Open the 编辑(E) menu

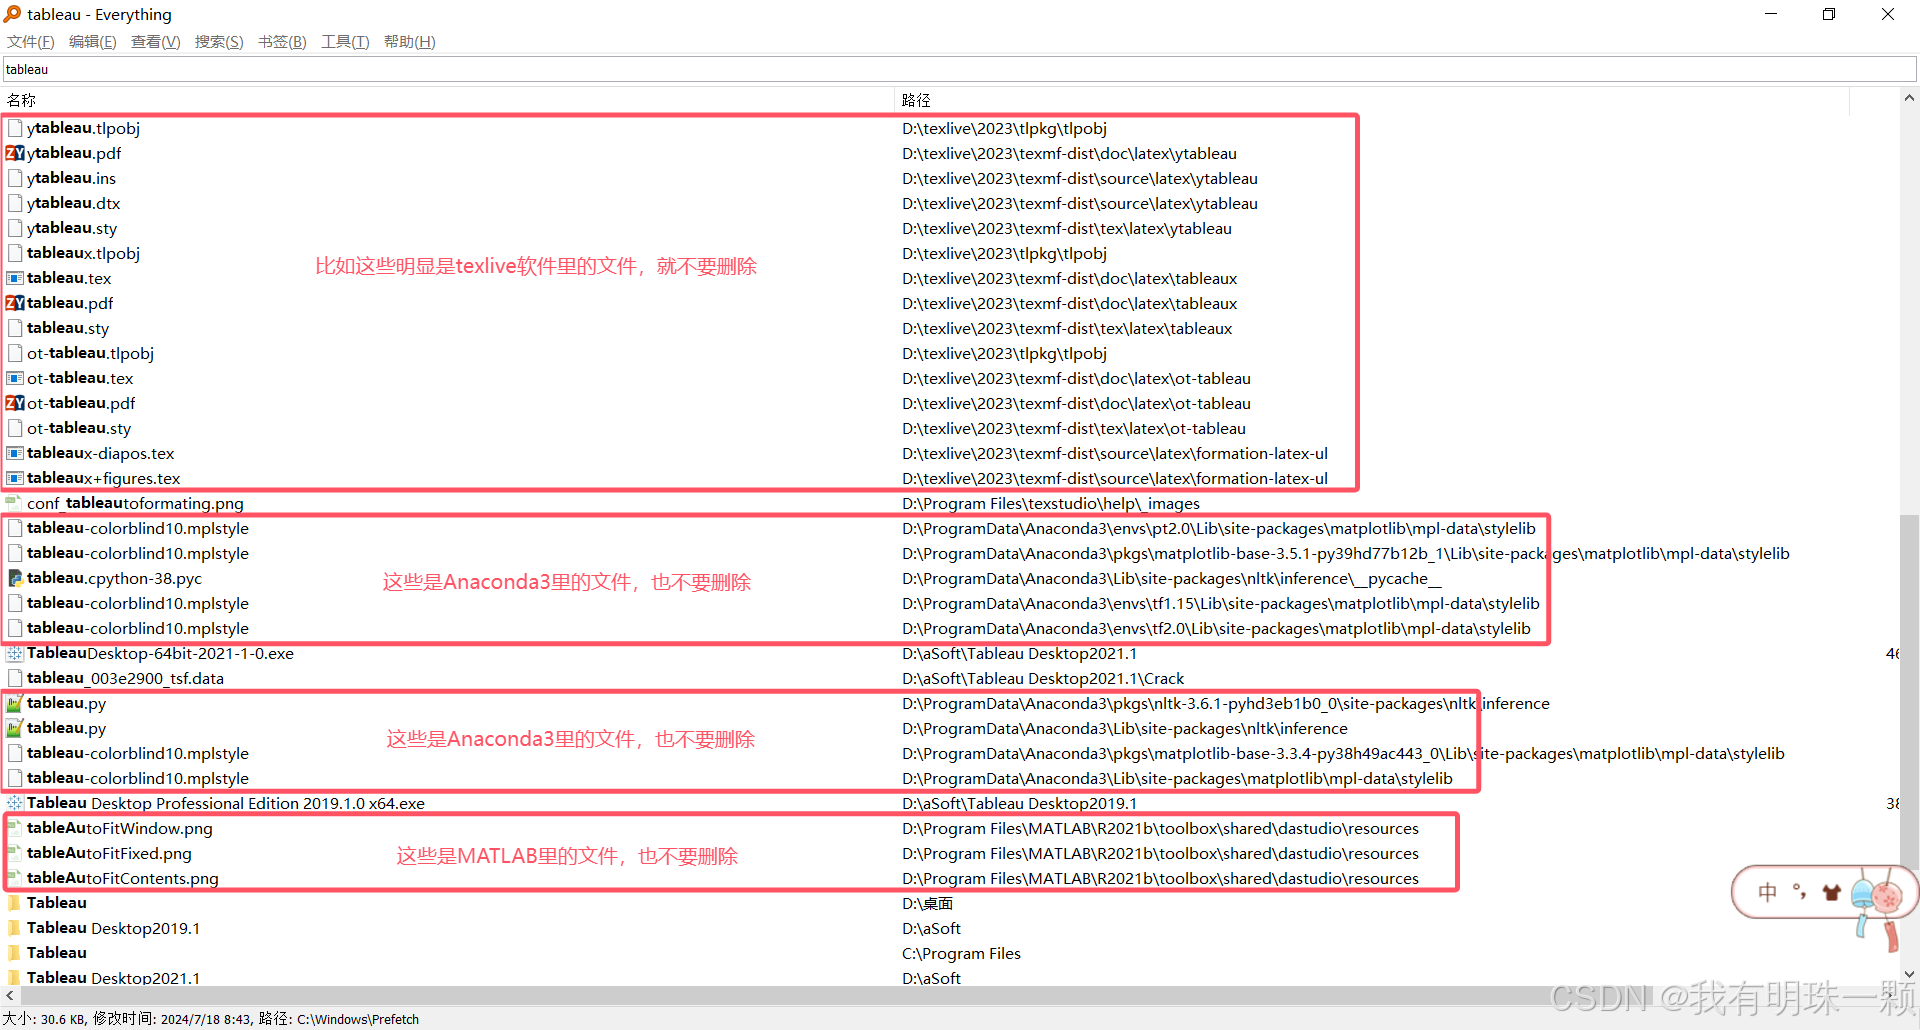[93, 42]
